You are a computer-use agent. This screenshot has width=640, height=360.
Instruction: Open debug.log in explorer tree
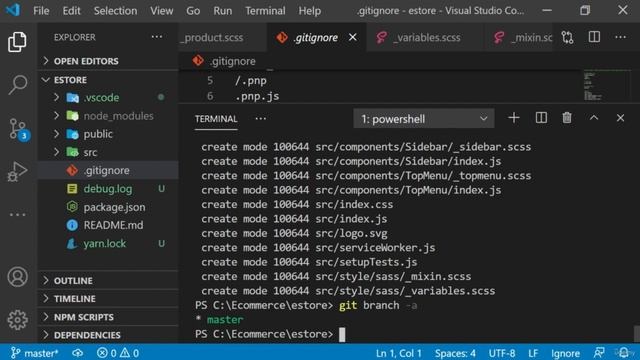(108, 189)
